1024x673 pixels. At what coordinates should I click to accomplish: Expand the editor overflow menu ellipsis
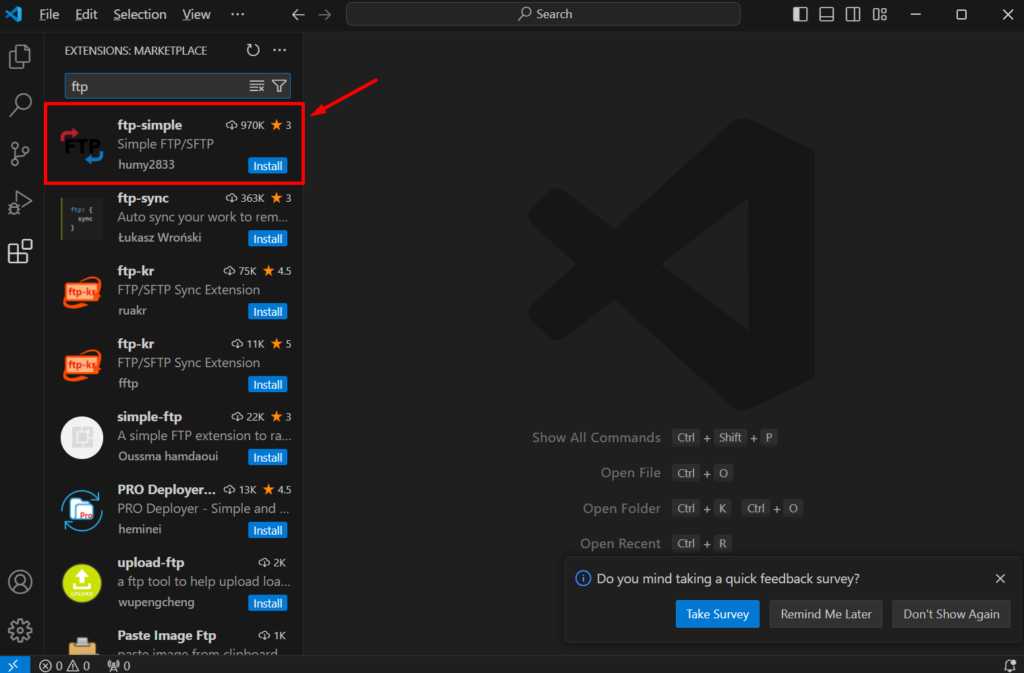pos(237,14)
